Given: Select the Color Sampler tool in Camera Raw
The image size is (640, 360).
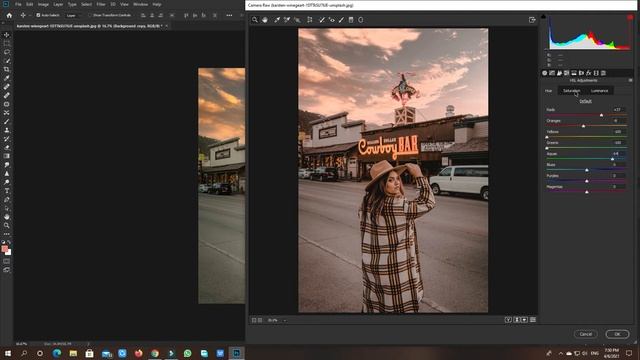Looking at the screenshot, I should click(x=287, y=20).
